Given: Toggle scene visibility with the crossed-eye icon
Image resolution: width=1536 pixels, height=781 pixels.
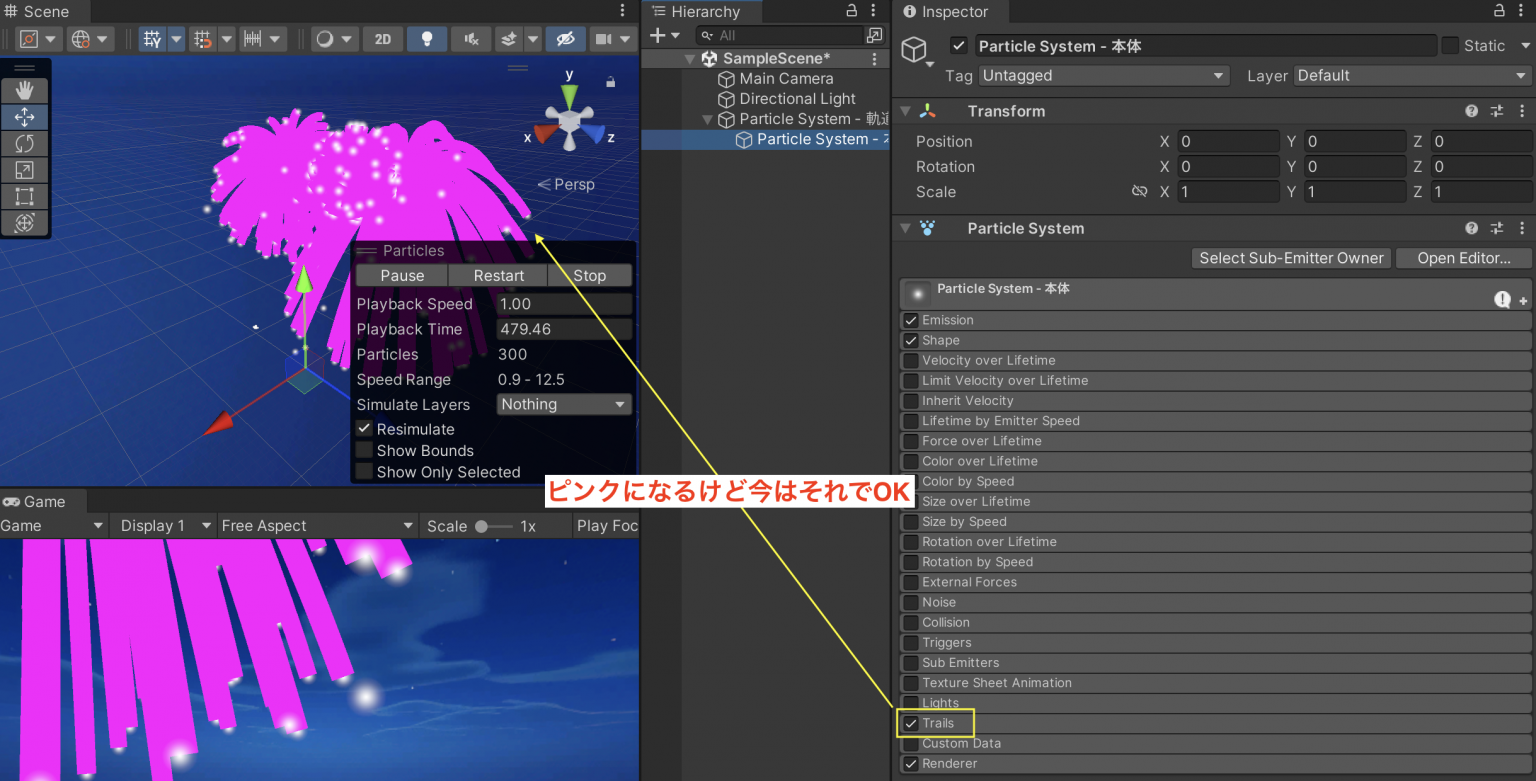Looking at the screenshot, I should click(566, 38).
